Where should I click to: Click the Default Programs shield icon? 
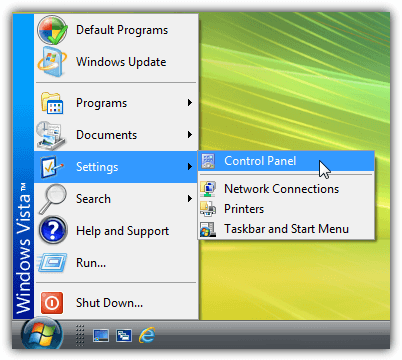(52, 30)
